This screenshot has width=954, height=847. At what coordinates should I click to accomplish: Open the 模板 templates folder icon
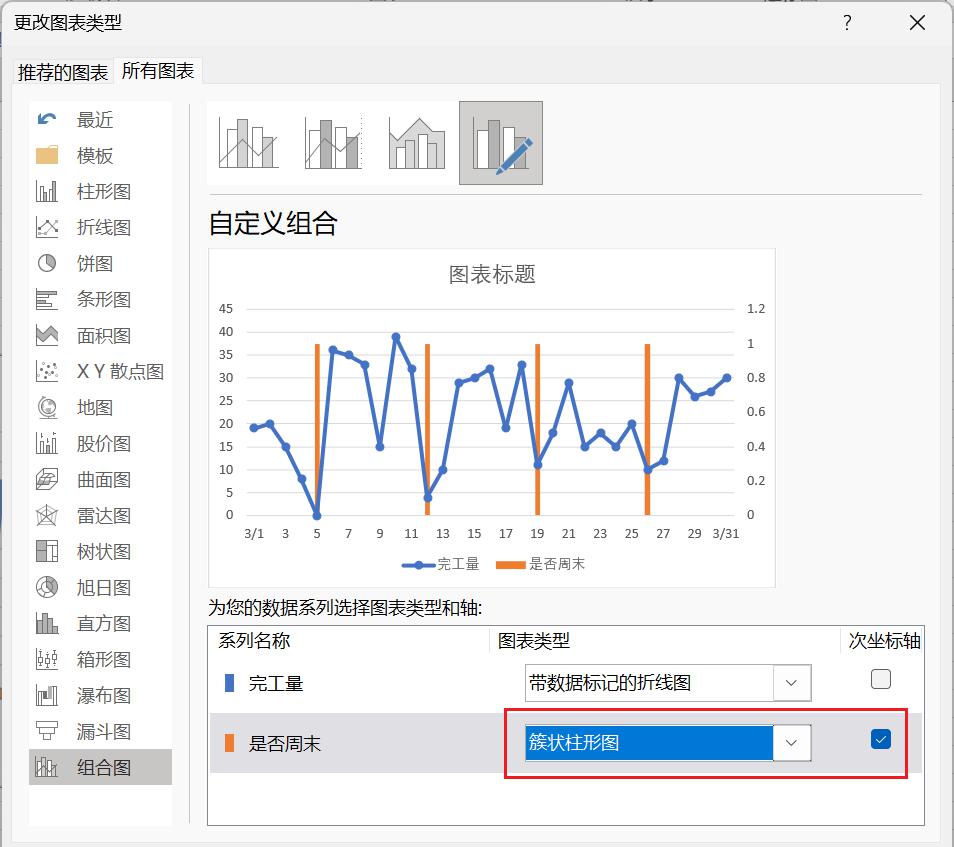coord(47,155)
